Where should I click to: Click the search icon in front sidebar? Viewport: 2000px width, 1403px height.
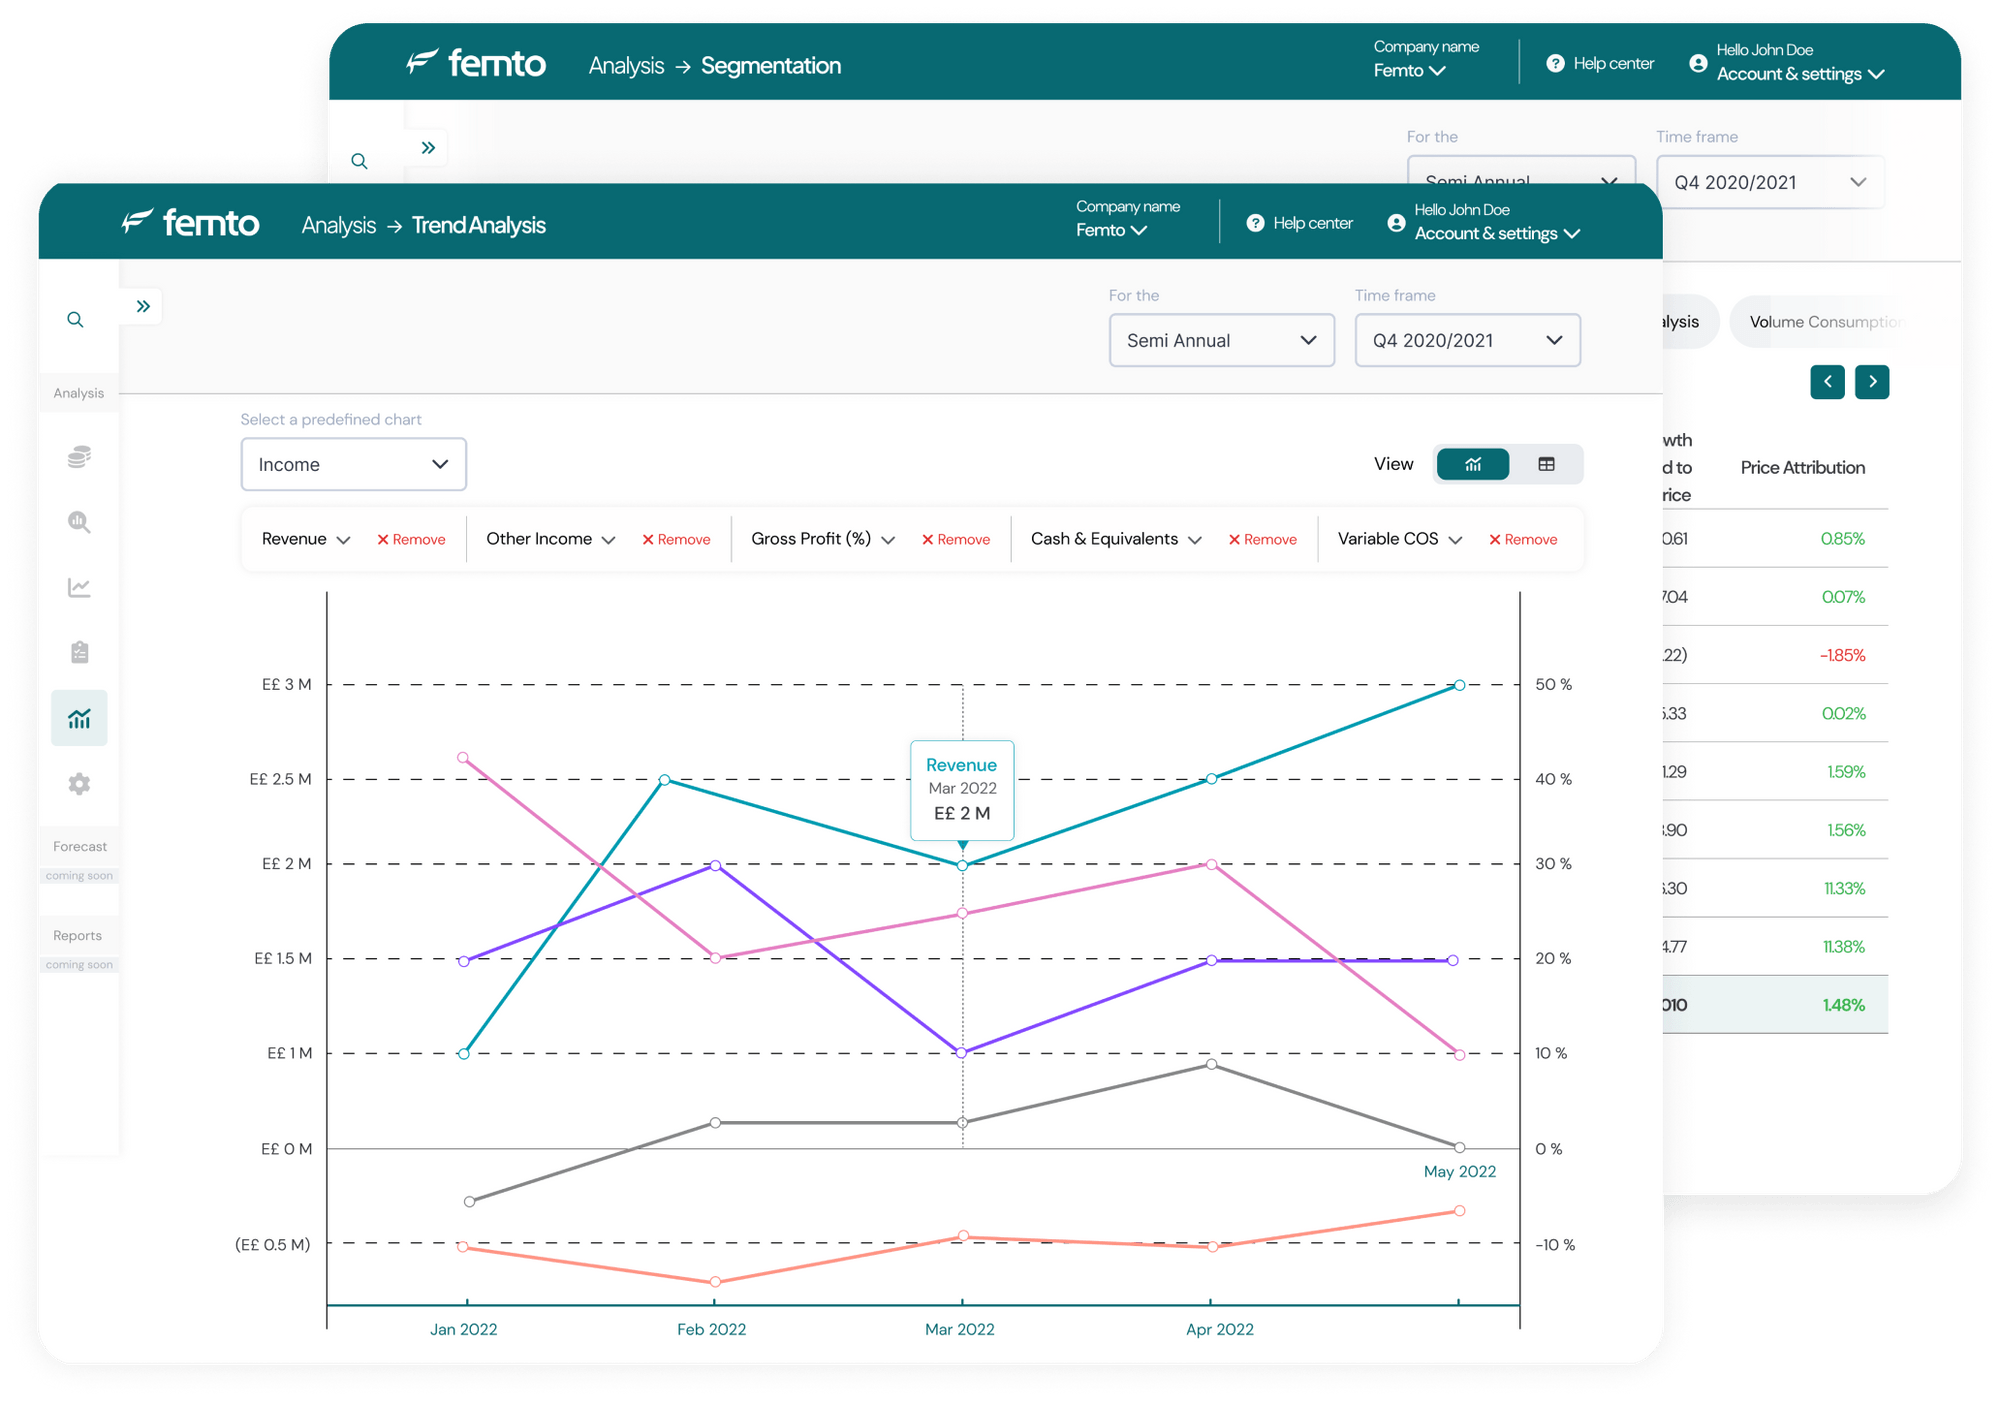click(75, 320)
